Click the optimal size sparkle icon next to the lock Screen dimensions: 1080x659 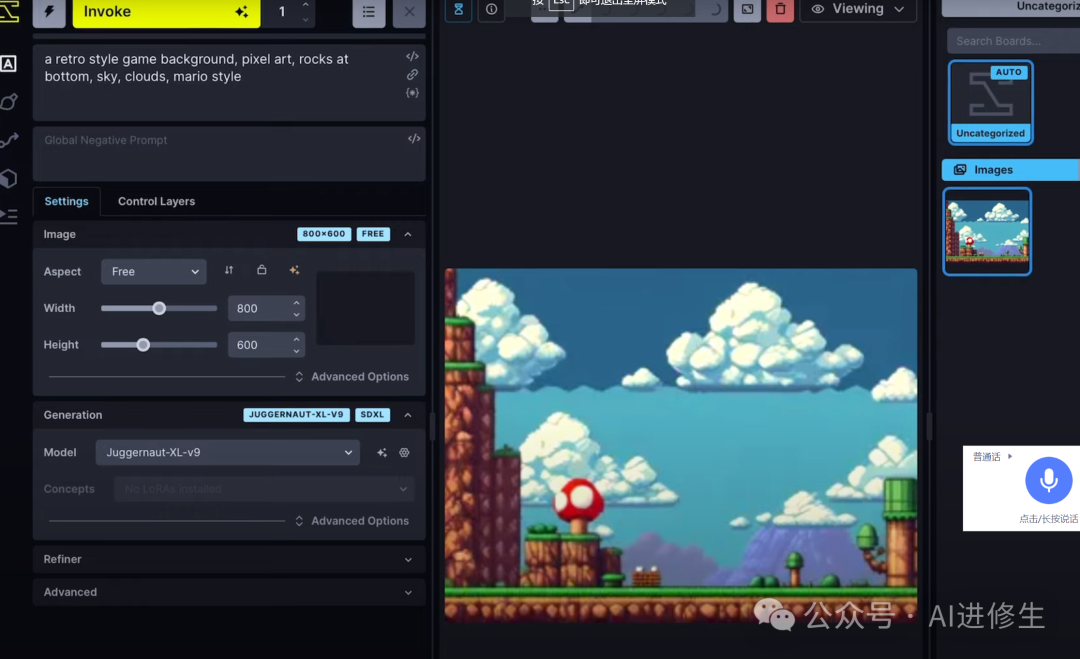coord(294,270)
